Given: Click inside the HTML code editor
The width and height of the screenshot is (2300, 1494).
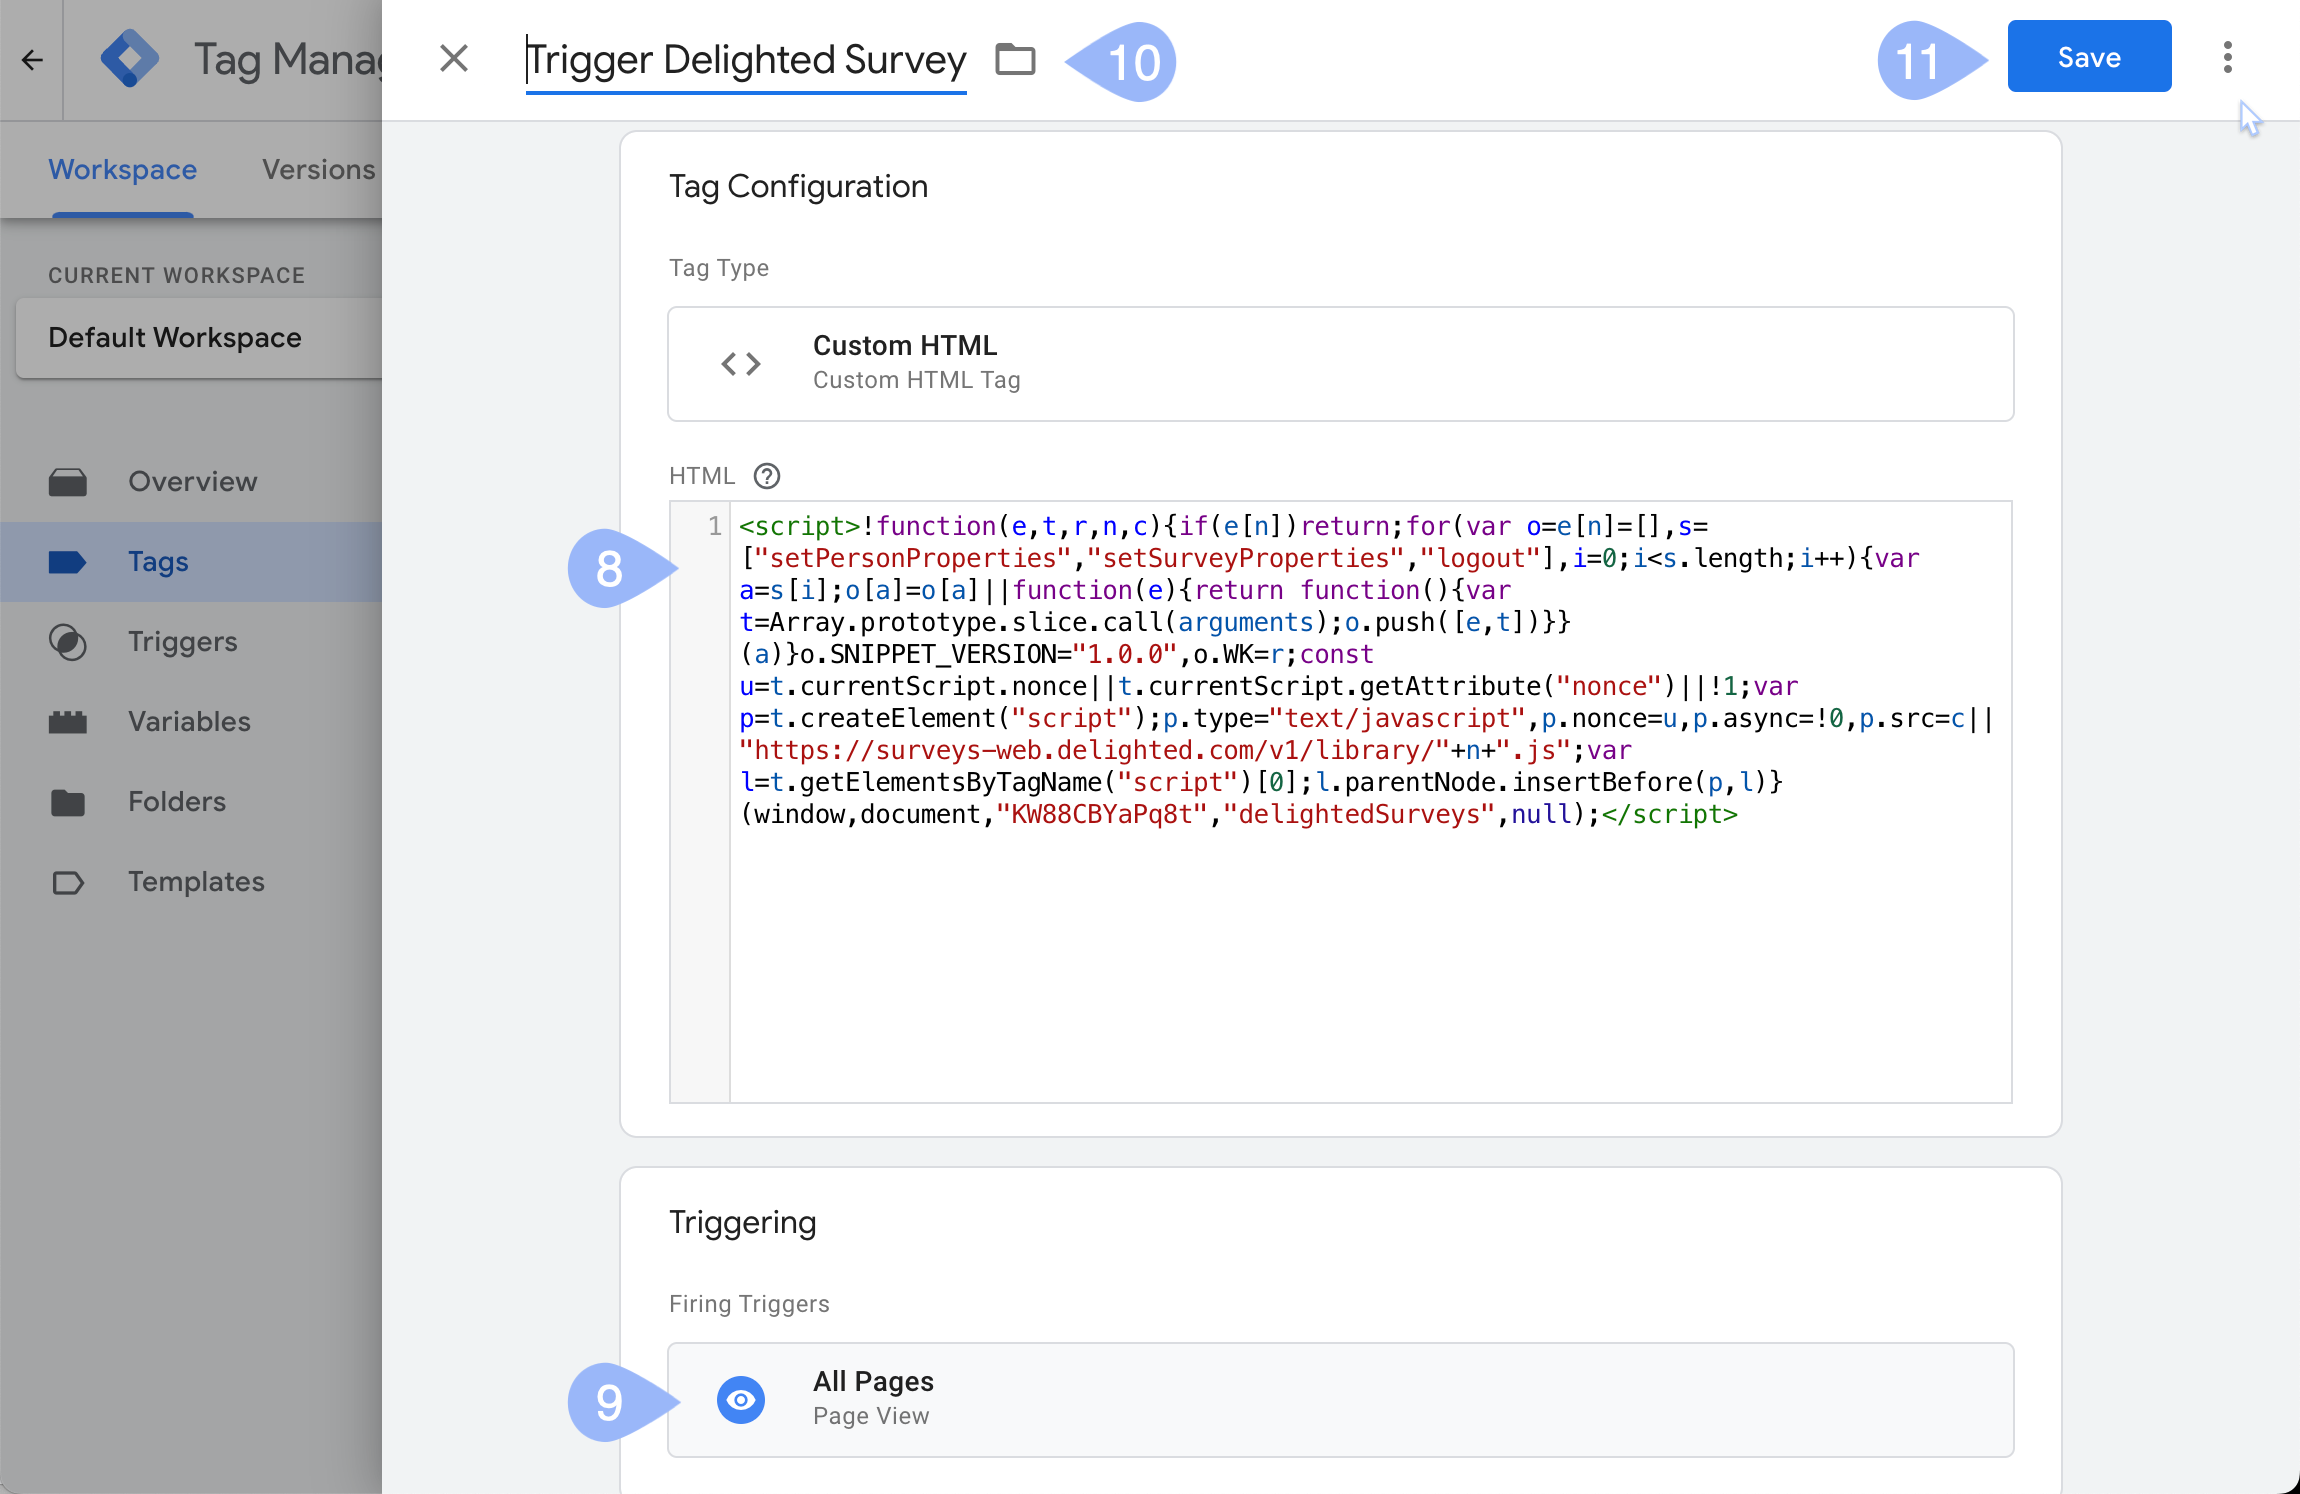Looking at the screenshot, I should (x=1370, y=802).
